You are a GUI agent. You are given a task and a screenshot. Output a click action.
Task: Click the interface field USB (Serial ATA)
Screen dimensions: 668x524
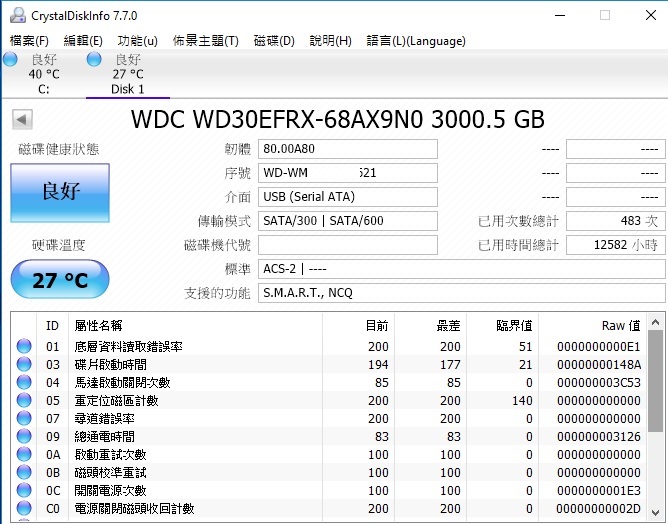click(348, 196)
